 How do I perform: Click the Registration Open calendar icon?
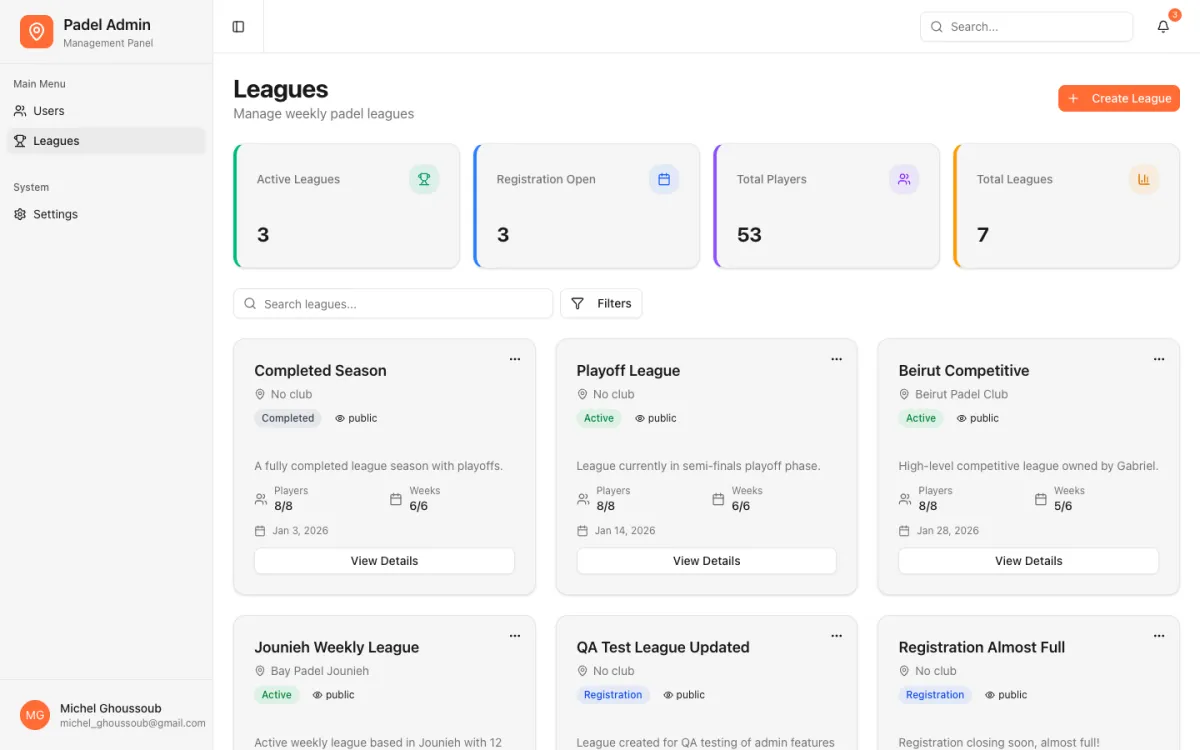tap(664, 179)
